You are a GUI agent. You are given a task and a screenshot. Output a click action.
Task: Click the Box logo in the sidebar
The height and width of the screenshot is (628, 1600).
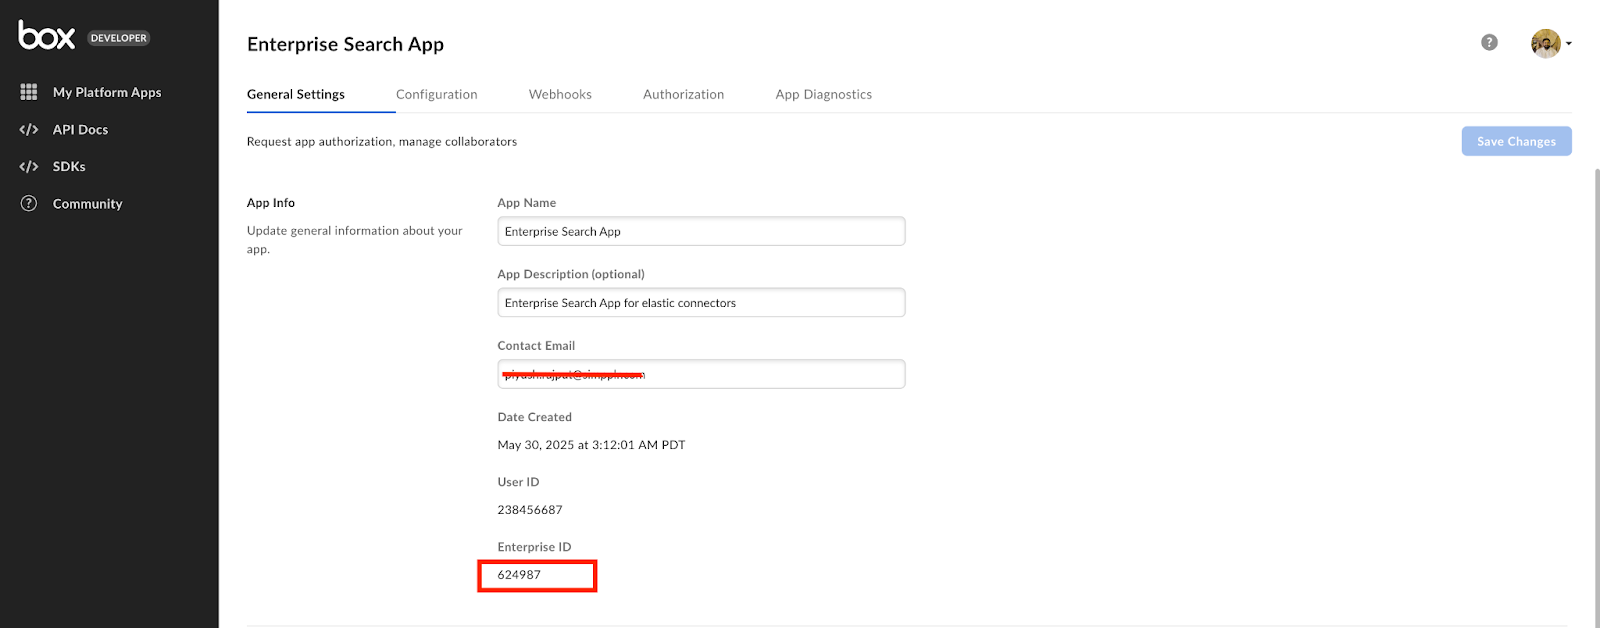coord(46,36)
